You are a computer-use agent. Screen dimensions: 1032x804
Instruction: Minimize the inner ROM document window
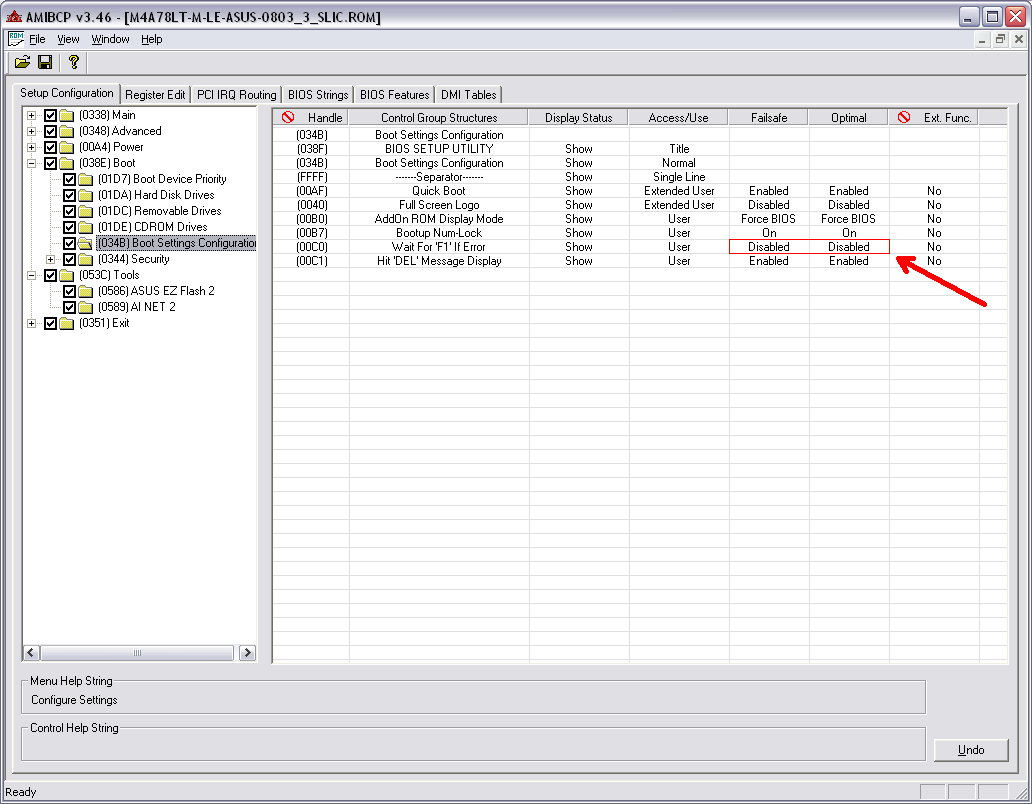coord(982,39)
